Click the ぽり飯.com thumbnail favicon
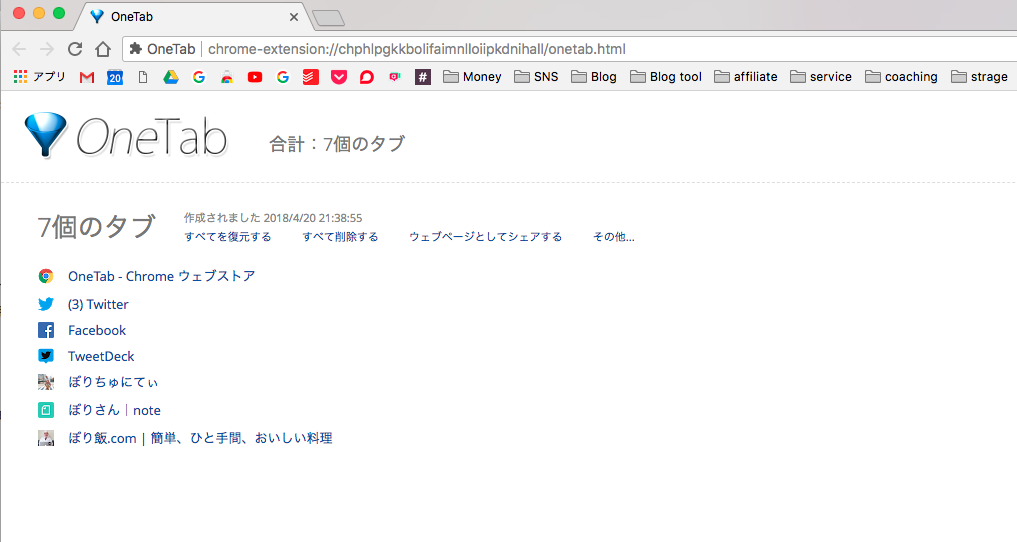 [x=46, y=438]
